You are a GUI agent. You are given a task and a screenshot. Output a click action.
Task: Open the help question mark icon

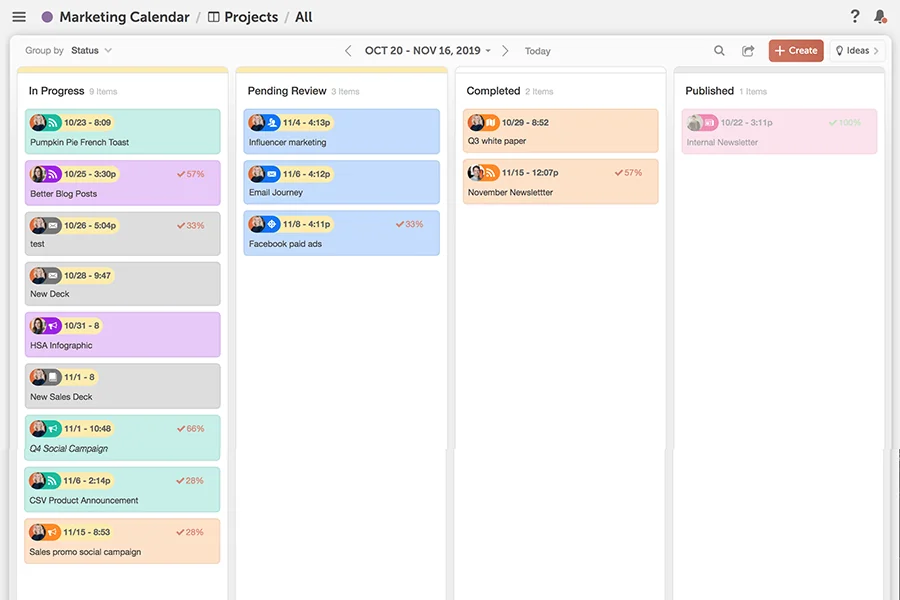coord(854,16)
